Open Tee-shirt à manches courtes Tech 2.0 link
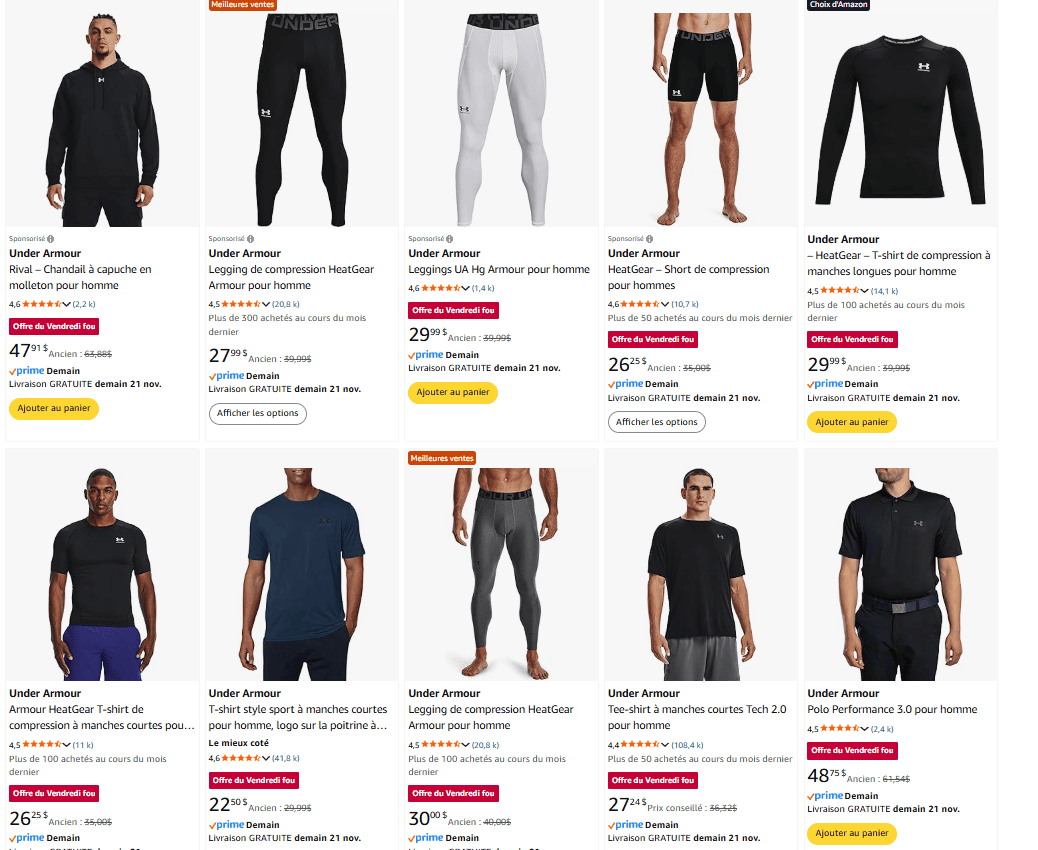 [x=696, y=717]
